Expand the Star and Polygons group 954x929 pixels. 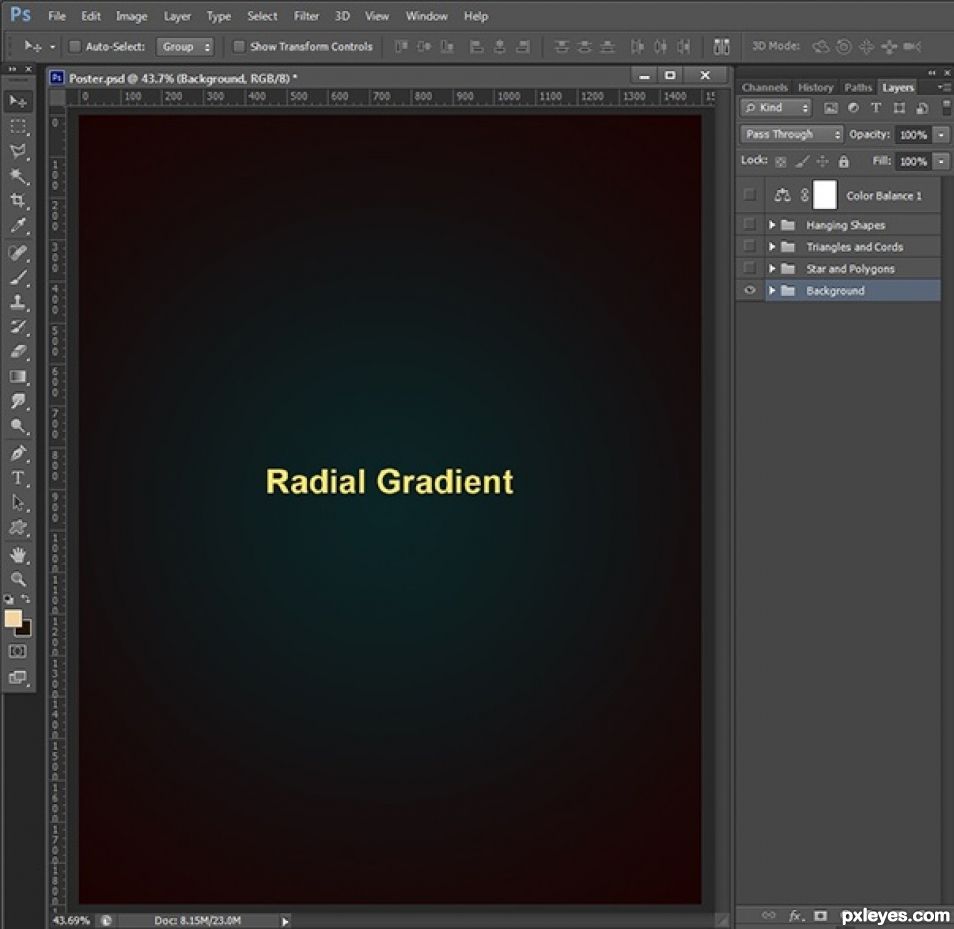(x=771, y=268)
